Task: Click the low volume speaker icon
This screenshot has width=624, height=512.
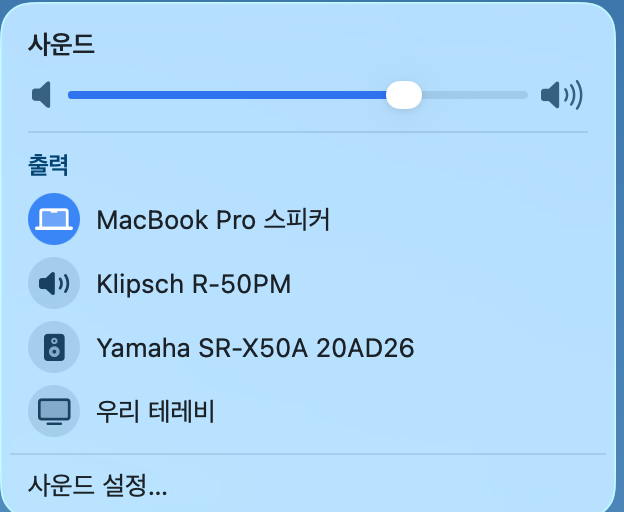Action: (x=41, y=95)
